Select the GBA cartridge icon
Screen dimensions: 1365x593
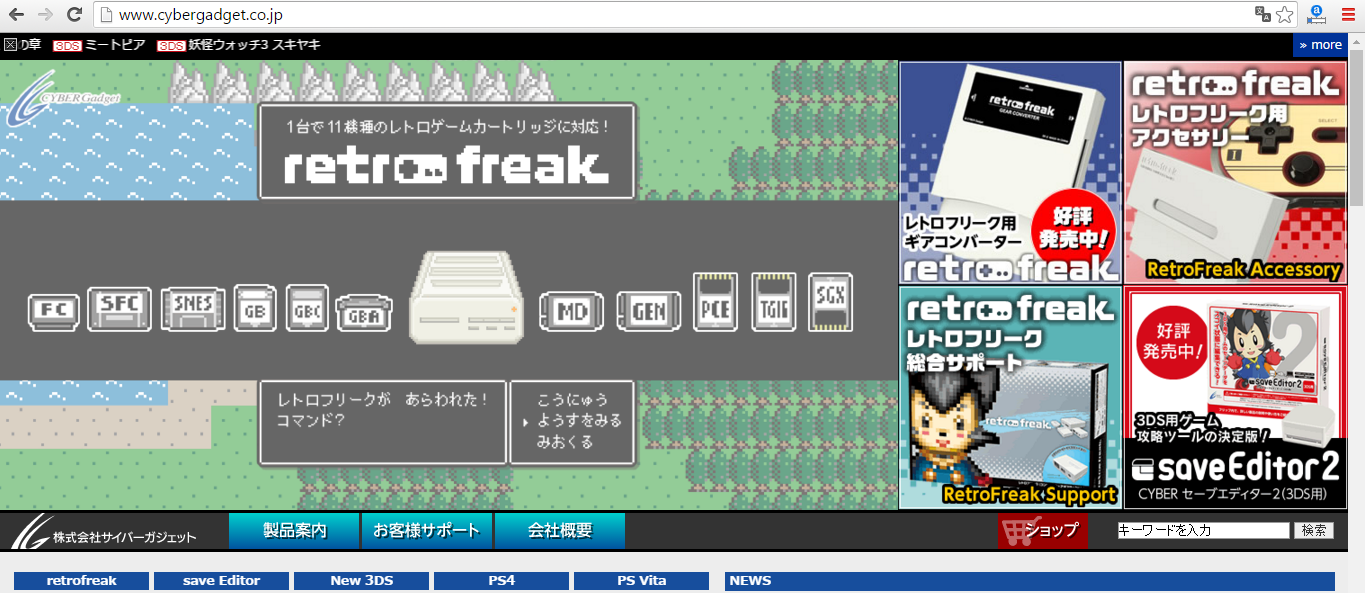(x=363, y=312)
